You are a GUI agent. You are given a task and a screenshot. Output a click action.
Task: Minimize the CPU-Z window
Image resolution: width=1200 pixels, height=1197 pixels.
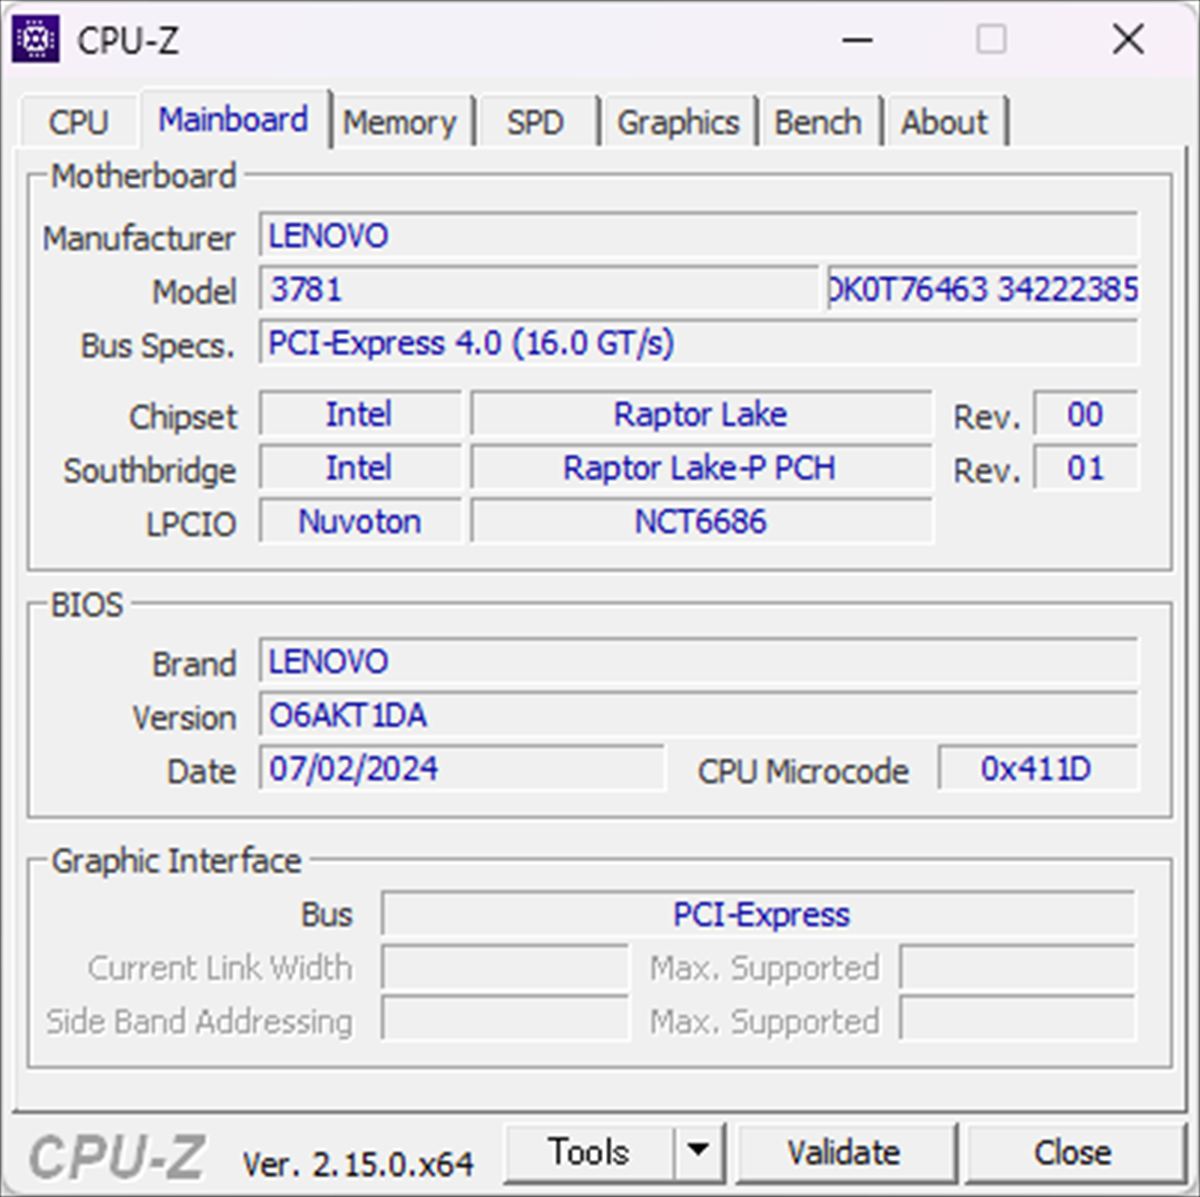[857, 40]
